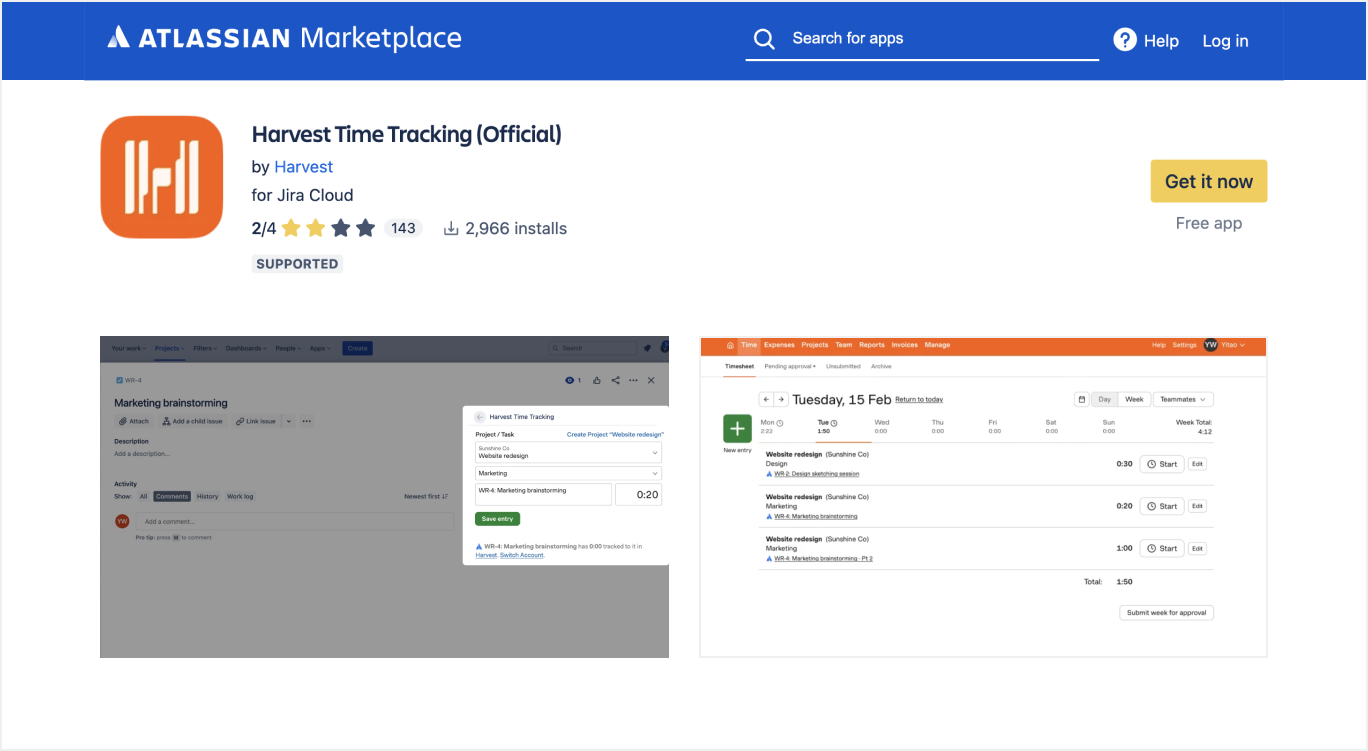This screenshot has height=751, width=1368.
Task: Click the magnifying glass search icon
Action: pos(764,39)
